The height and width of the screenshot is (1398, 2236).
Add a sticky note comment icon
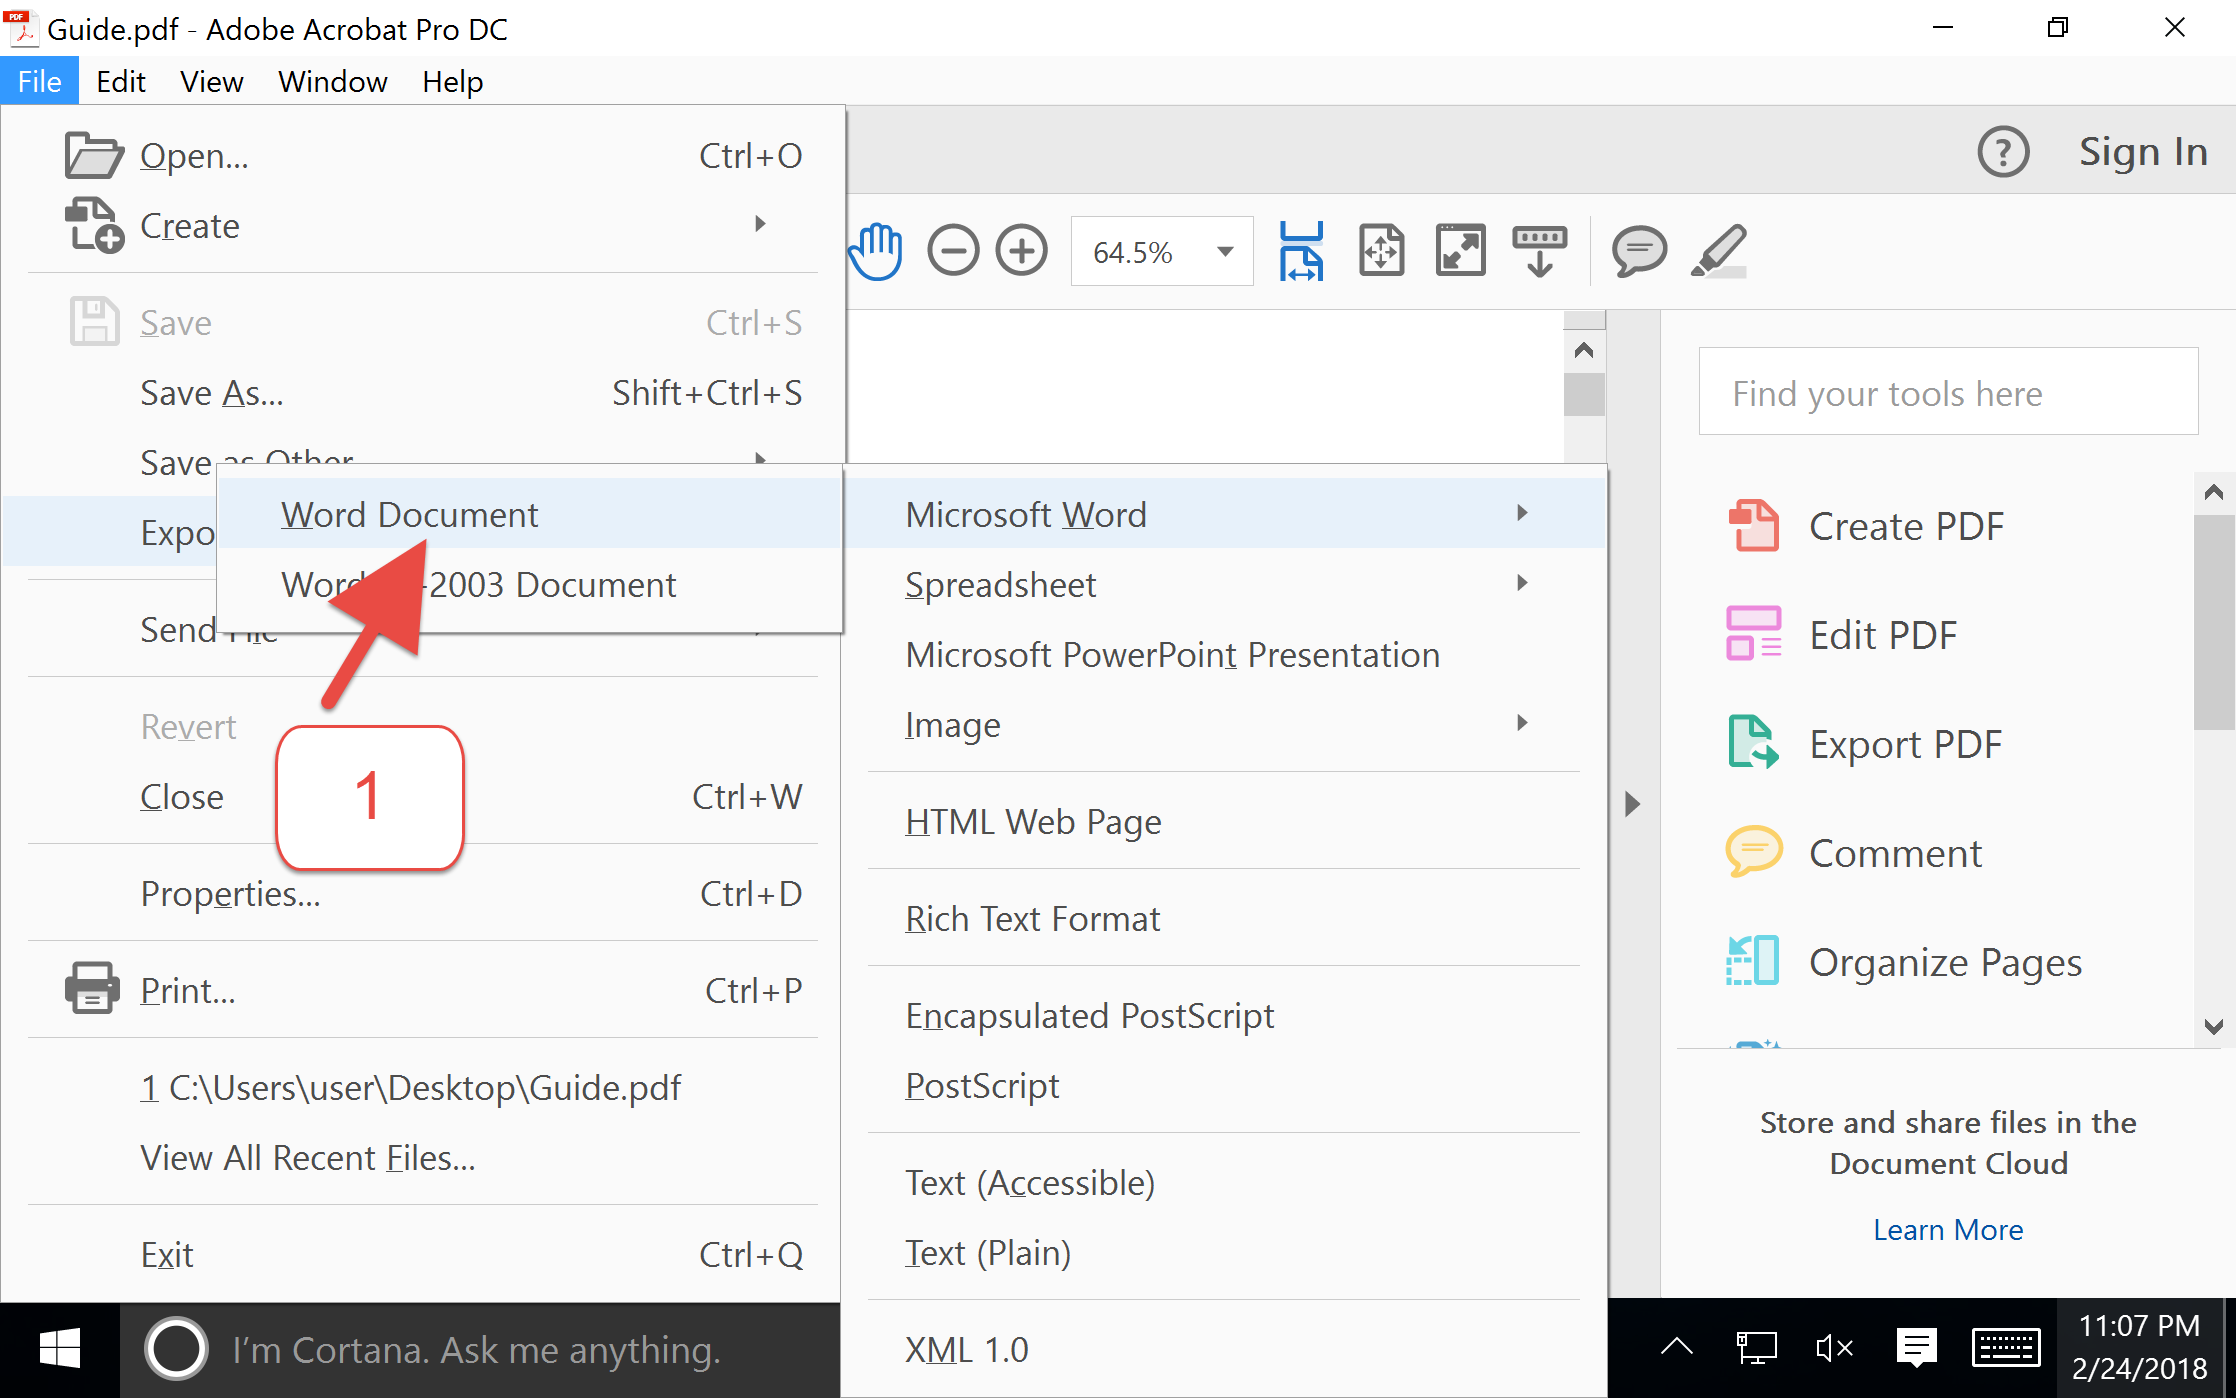point(1639,251)
